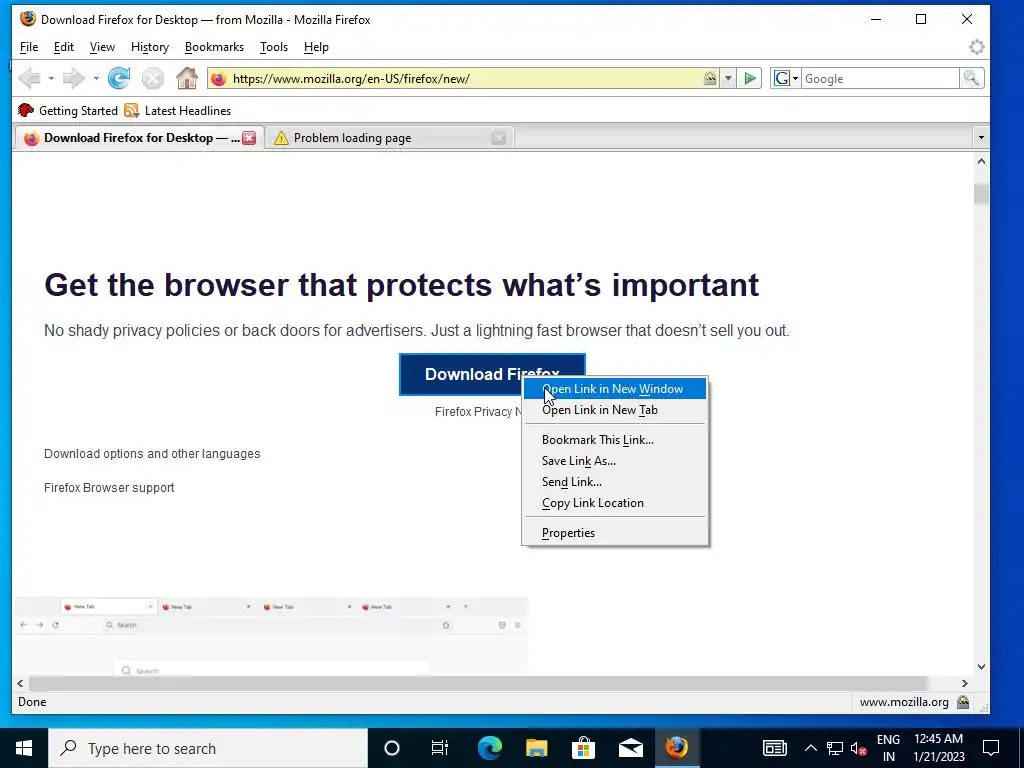Image resolution: width=1024 pixels, height=768 pixels.
Task: Open the list all tabs dropdown
Action: (x=980, y=138)
